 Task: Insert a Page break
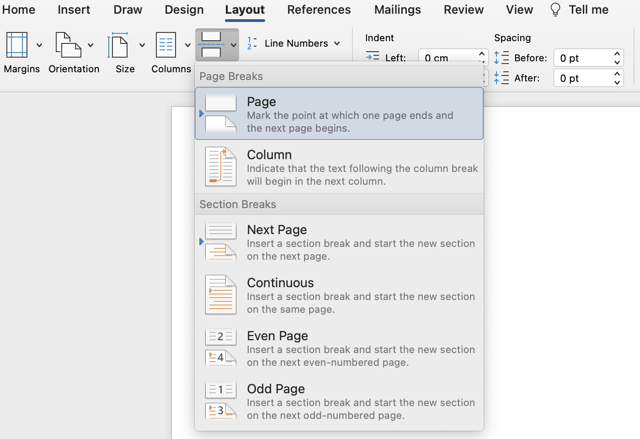tap(340, 114)
